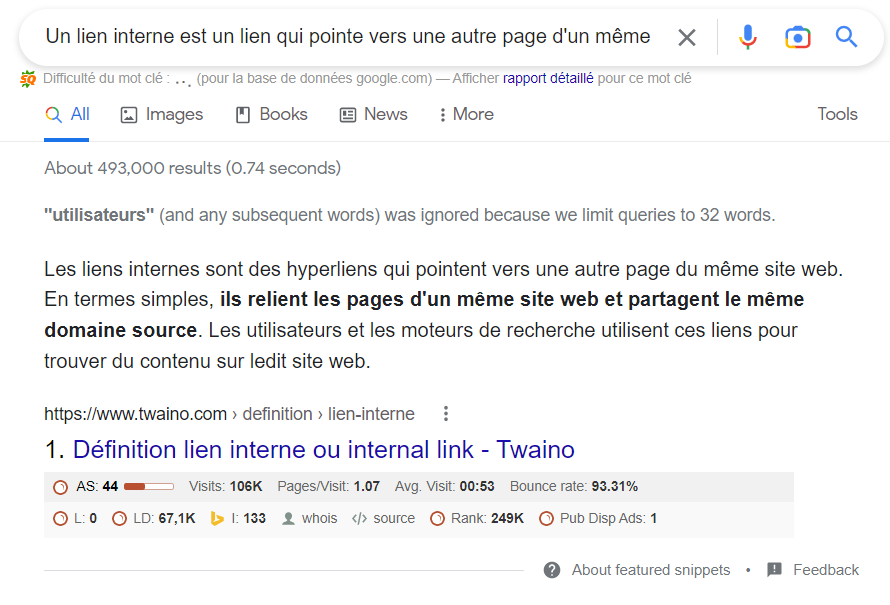This screenshot has width=890, height=605.
Task: Click the Feedback flag icon
Action: (774, 570)
